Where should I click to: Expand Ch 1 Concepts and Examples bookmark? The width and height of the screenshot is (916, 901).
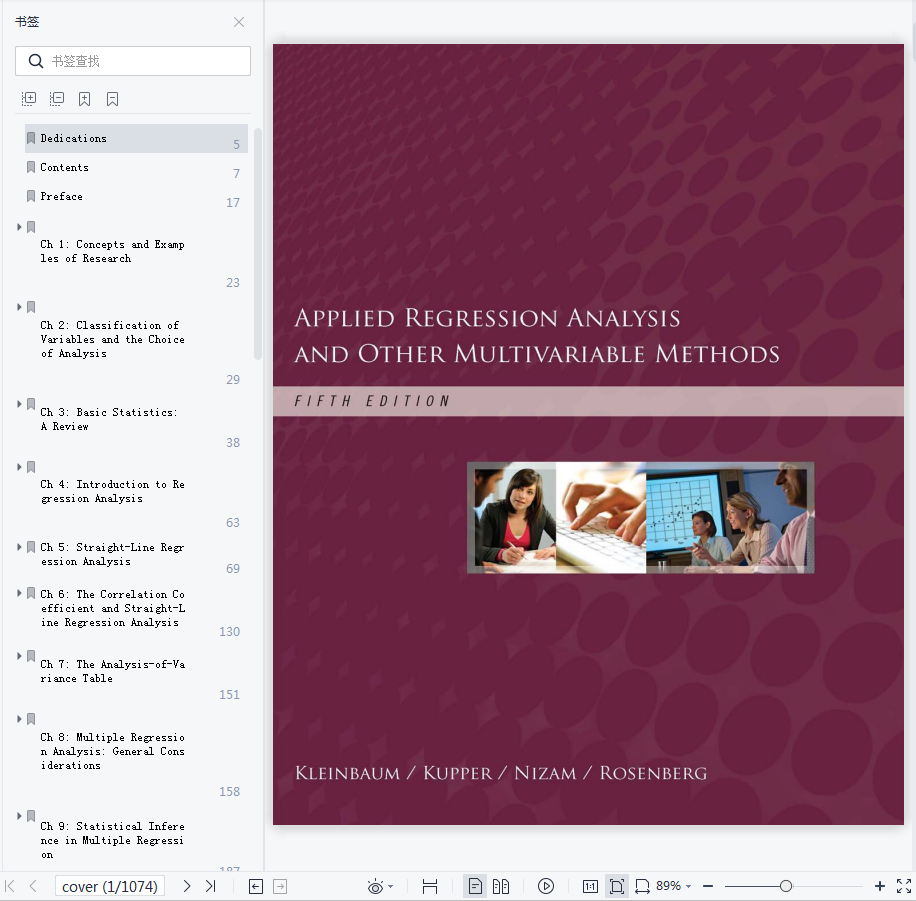(x=19, y=227)
